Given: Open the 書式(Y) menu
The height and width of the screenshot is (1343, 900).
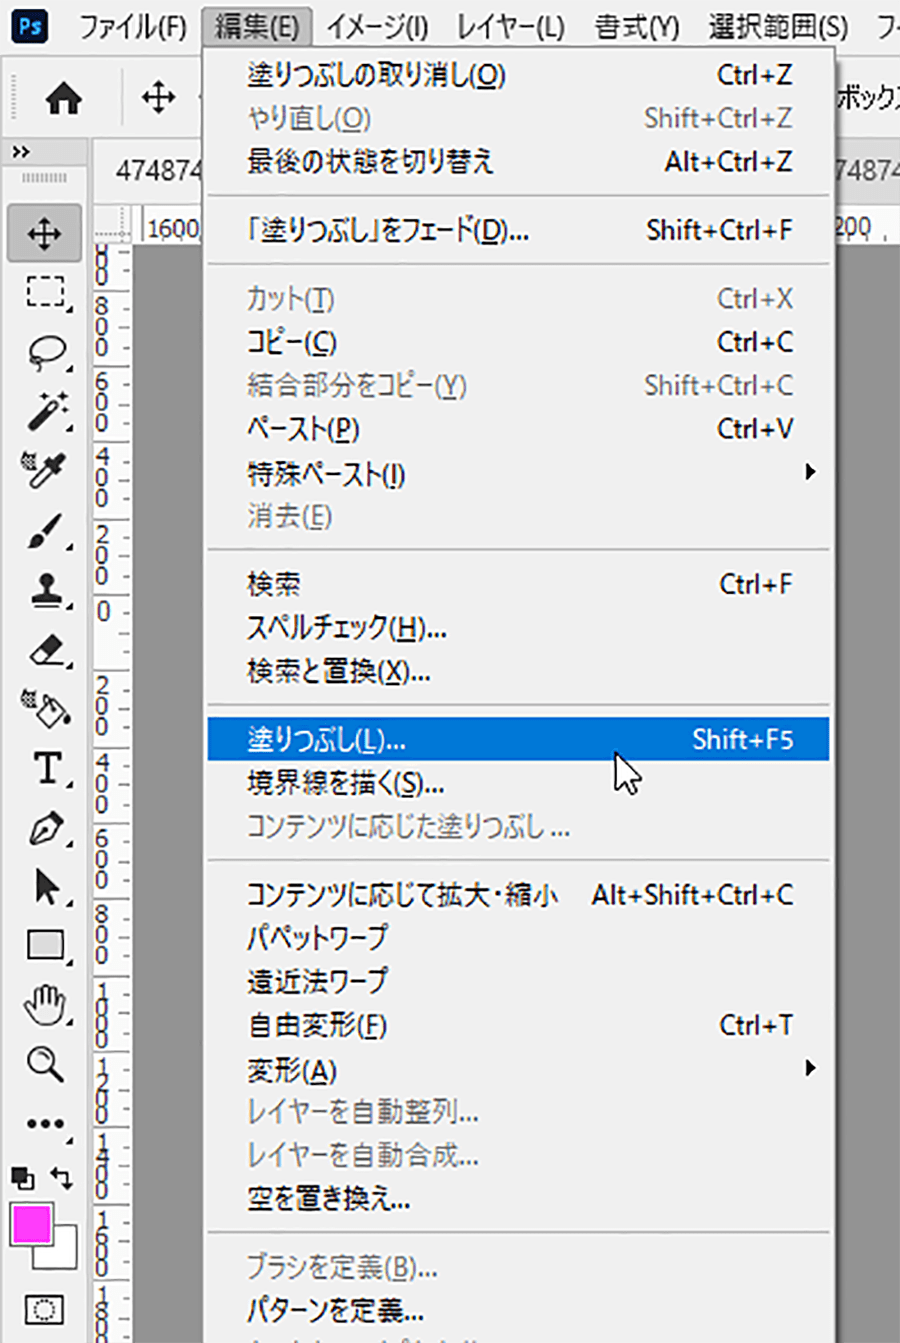Looking at the screenshot, I should click(x=636, y=27).
